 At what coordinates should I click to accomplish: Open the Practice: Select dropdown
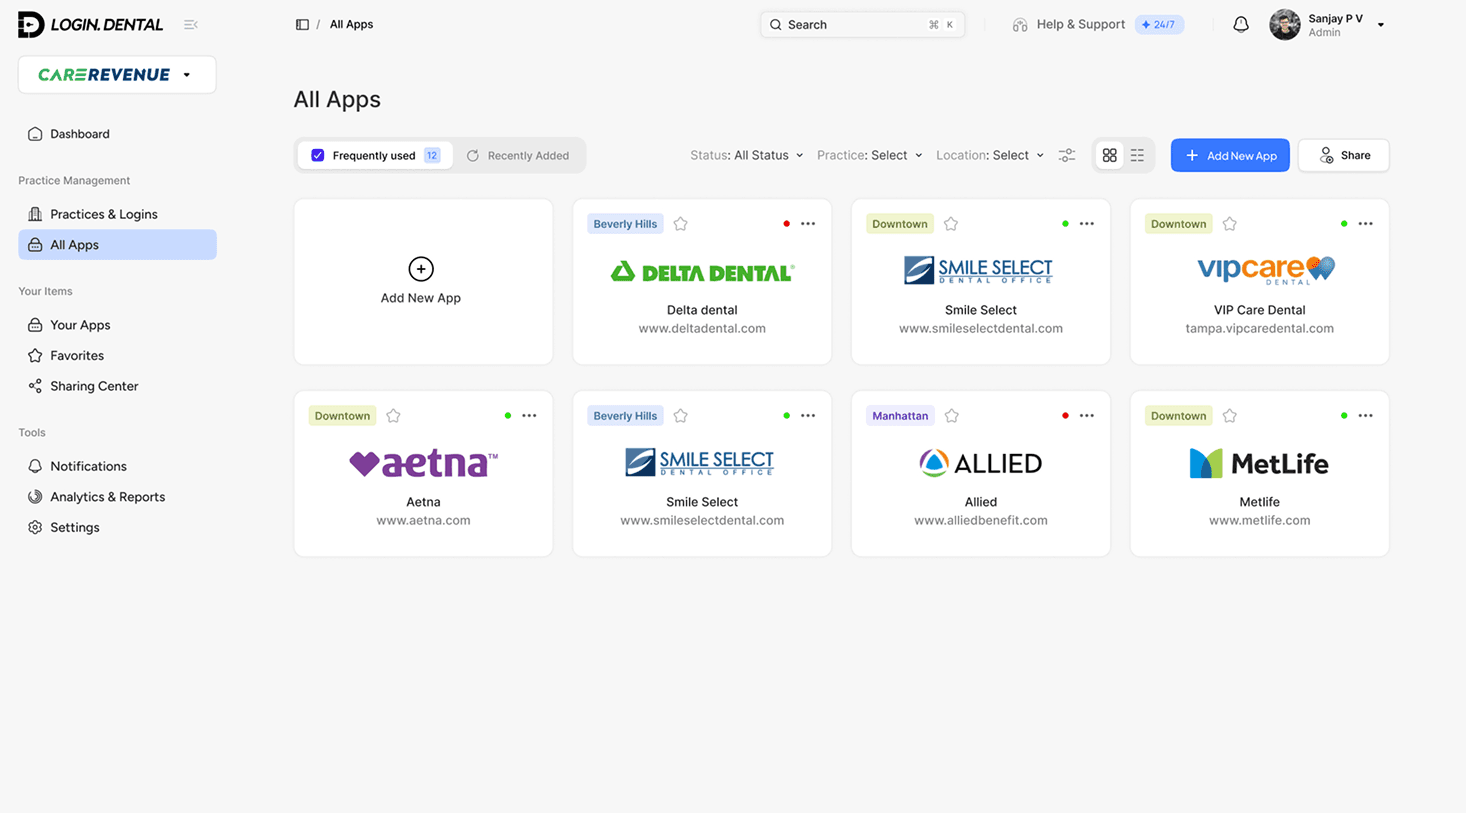869,155
